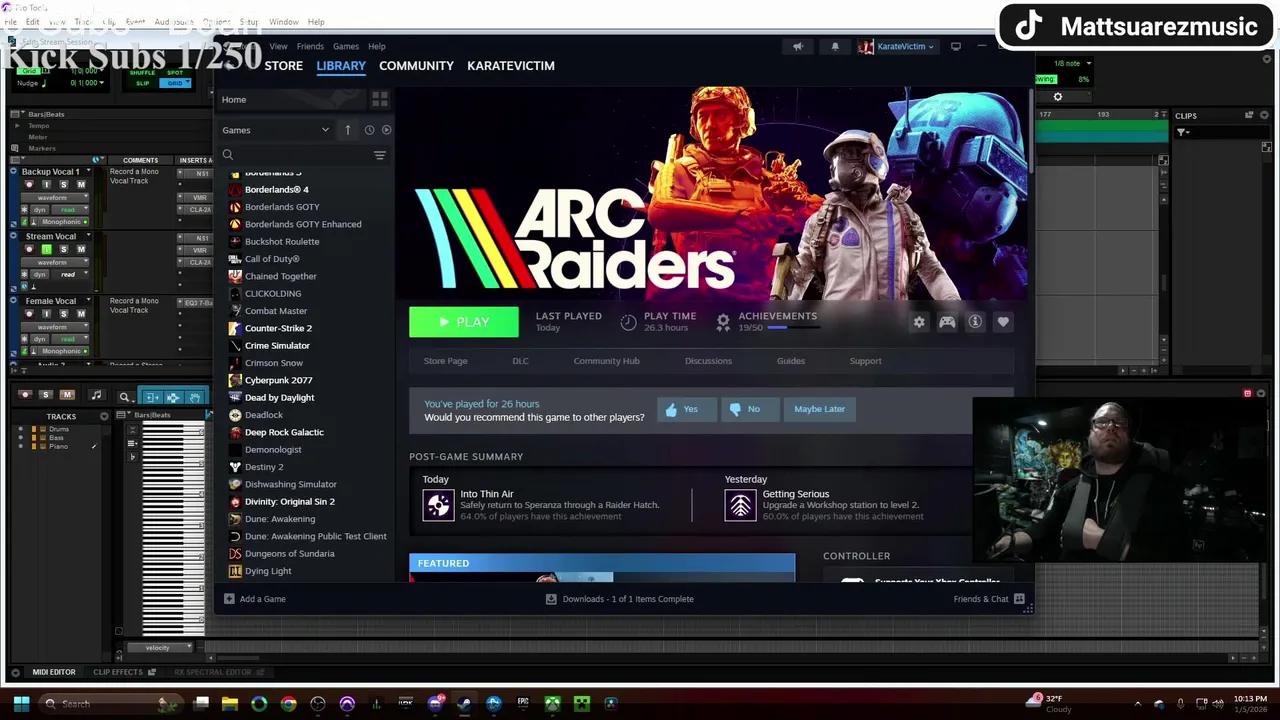Open File Explorer from taskbar
The height and width of the screenshot is (720, 1280).
(x=229, y=703)
